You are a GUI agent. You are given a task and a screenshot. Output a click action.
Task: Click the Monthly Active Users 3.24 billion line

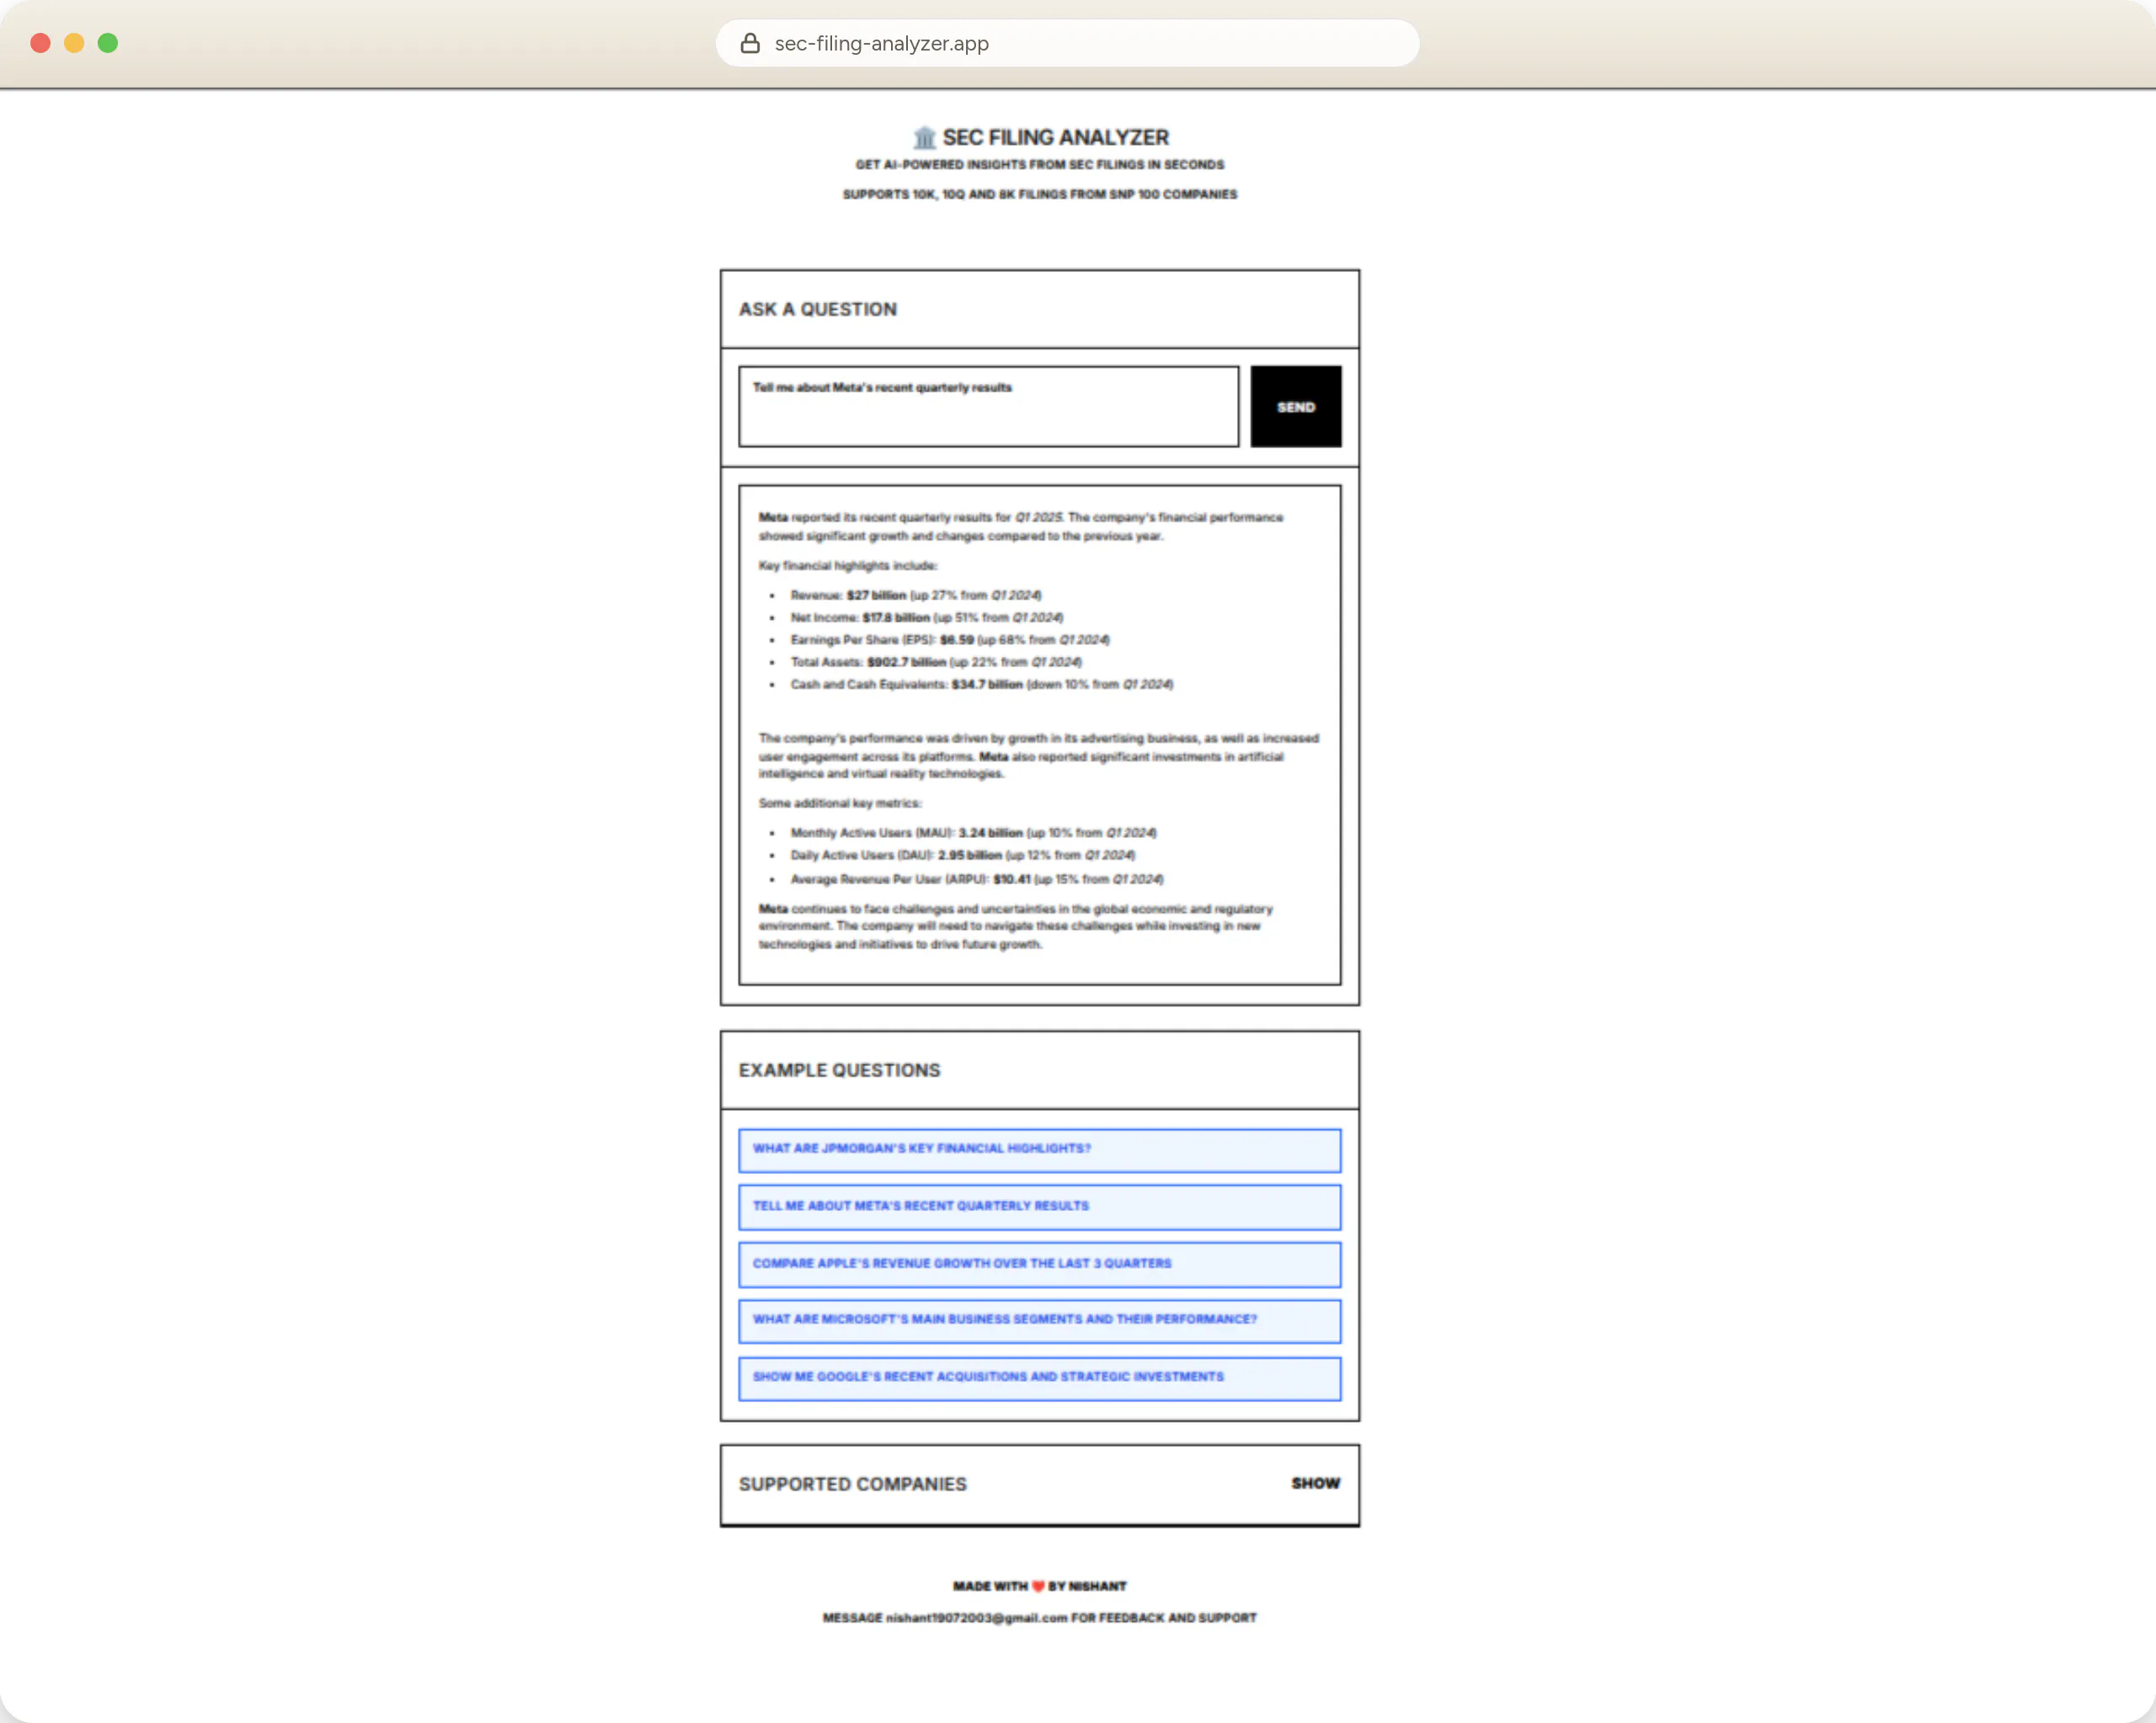tap(973, 833)
